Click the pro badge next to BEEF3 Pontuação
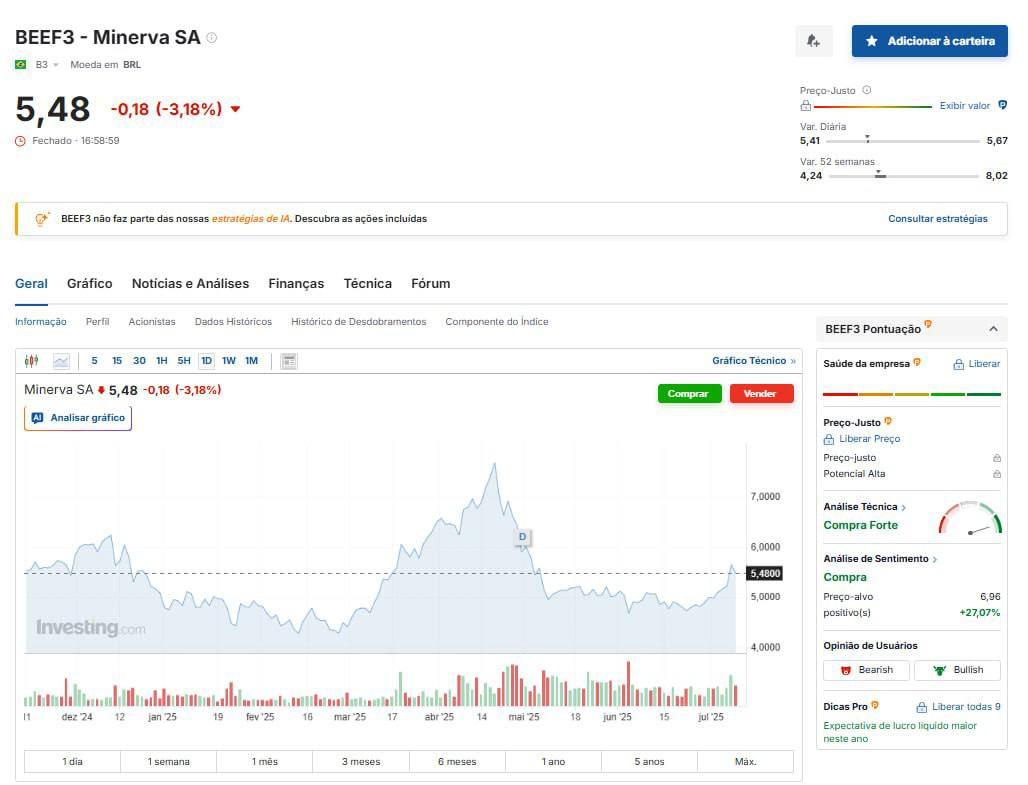Viewport: 1028px width, 785px height. tap(928, 323)
